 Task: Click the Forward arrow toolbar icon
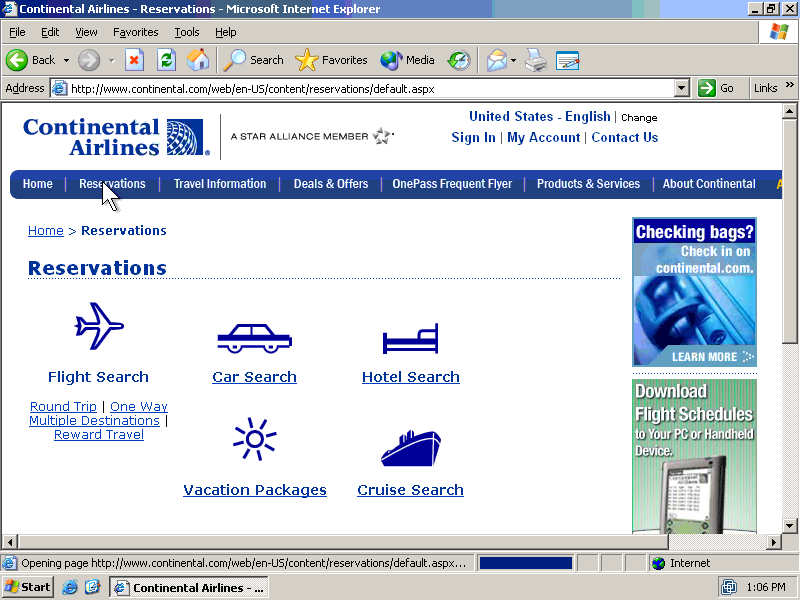click(x=89, y=60)
